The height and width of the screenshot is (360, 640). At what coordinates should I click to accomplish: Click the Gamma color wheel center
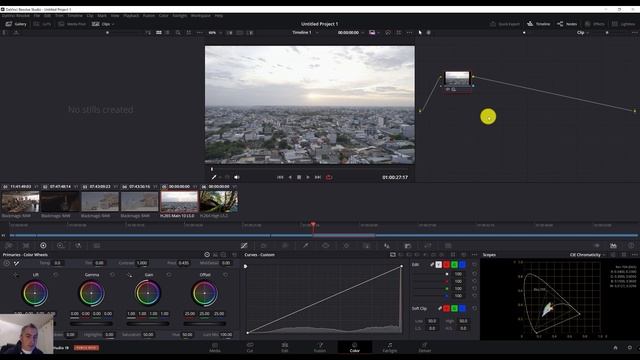click(x=91, y=293)
